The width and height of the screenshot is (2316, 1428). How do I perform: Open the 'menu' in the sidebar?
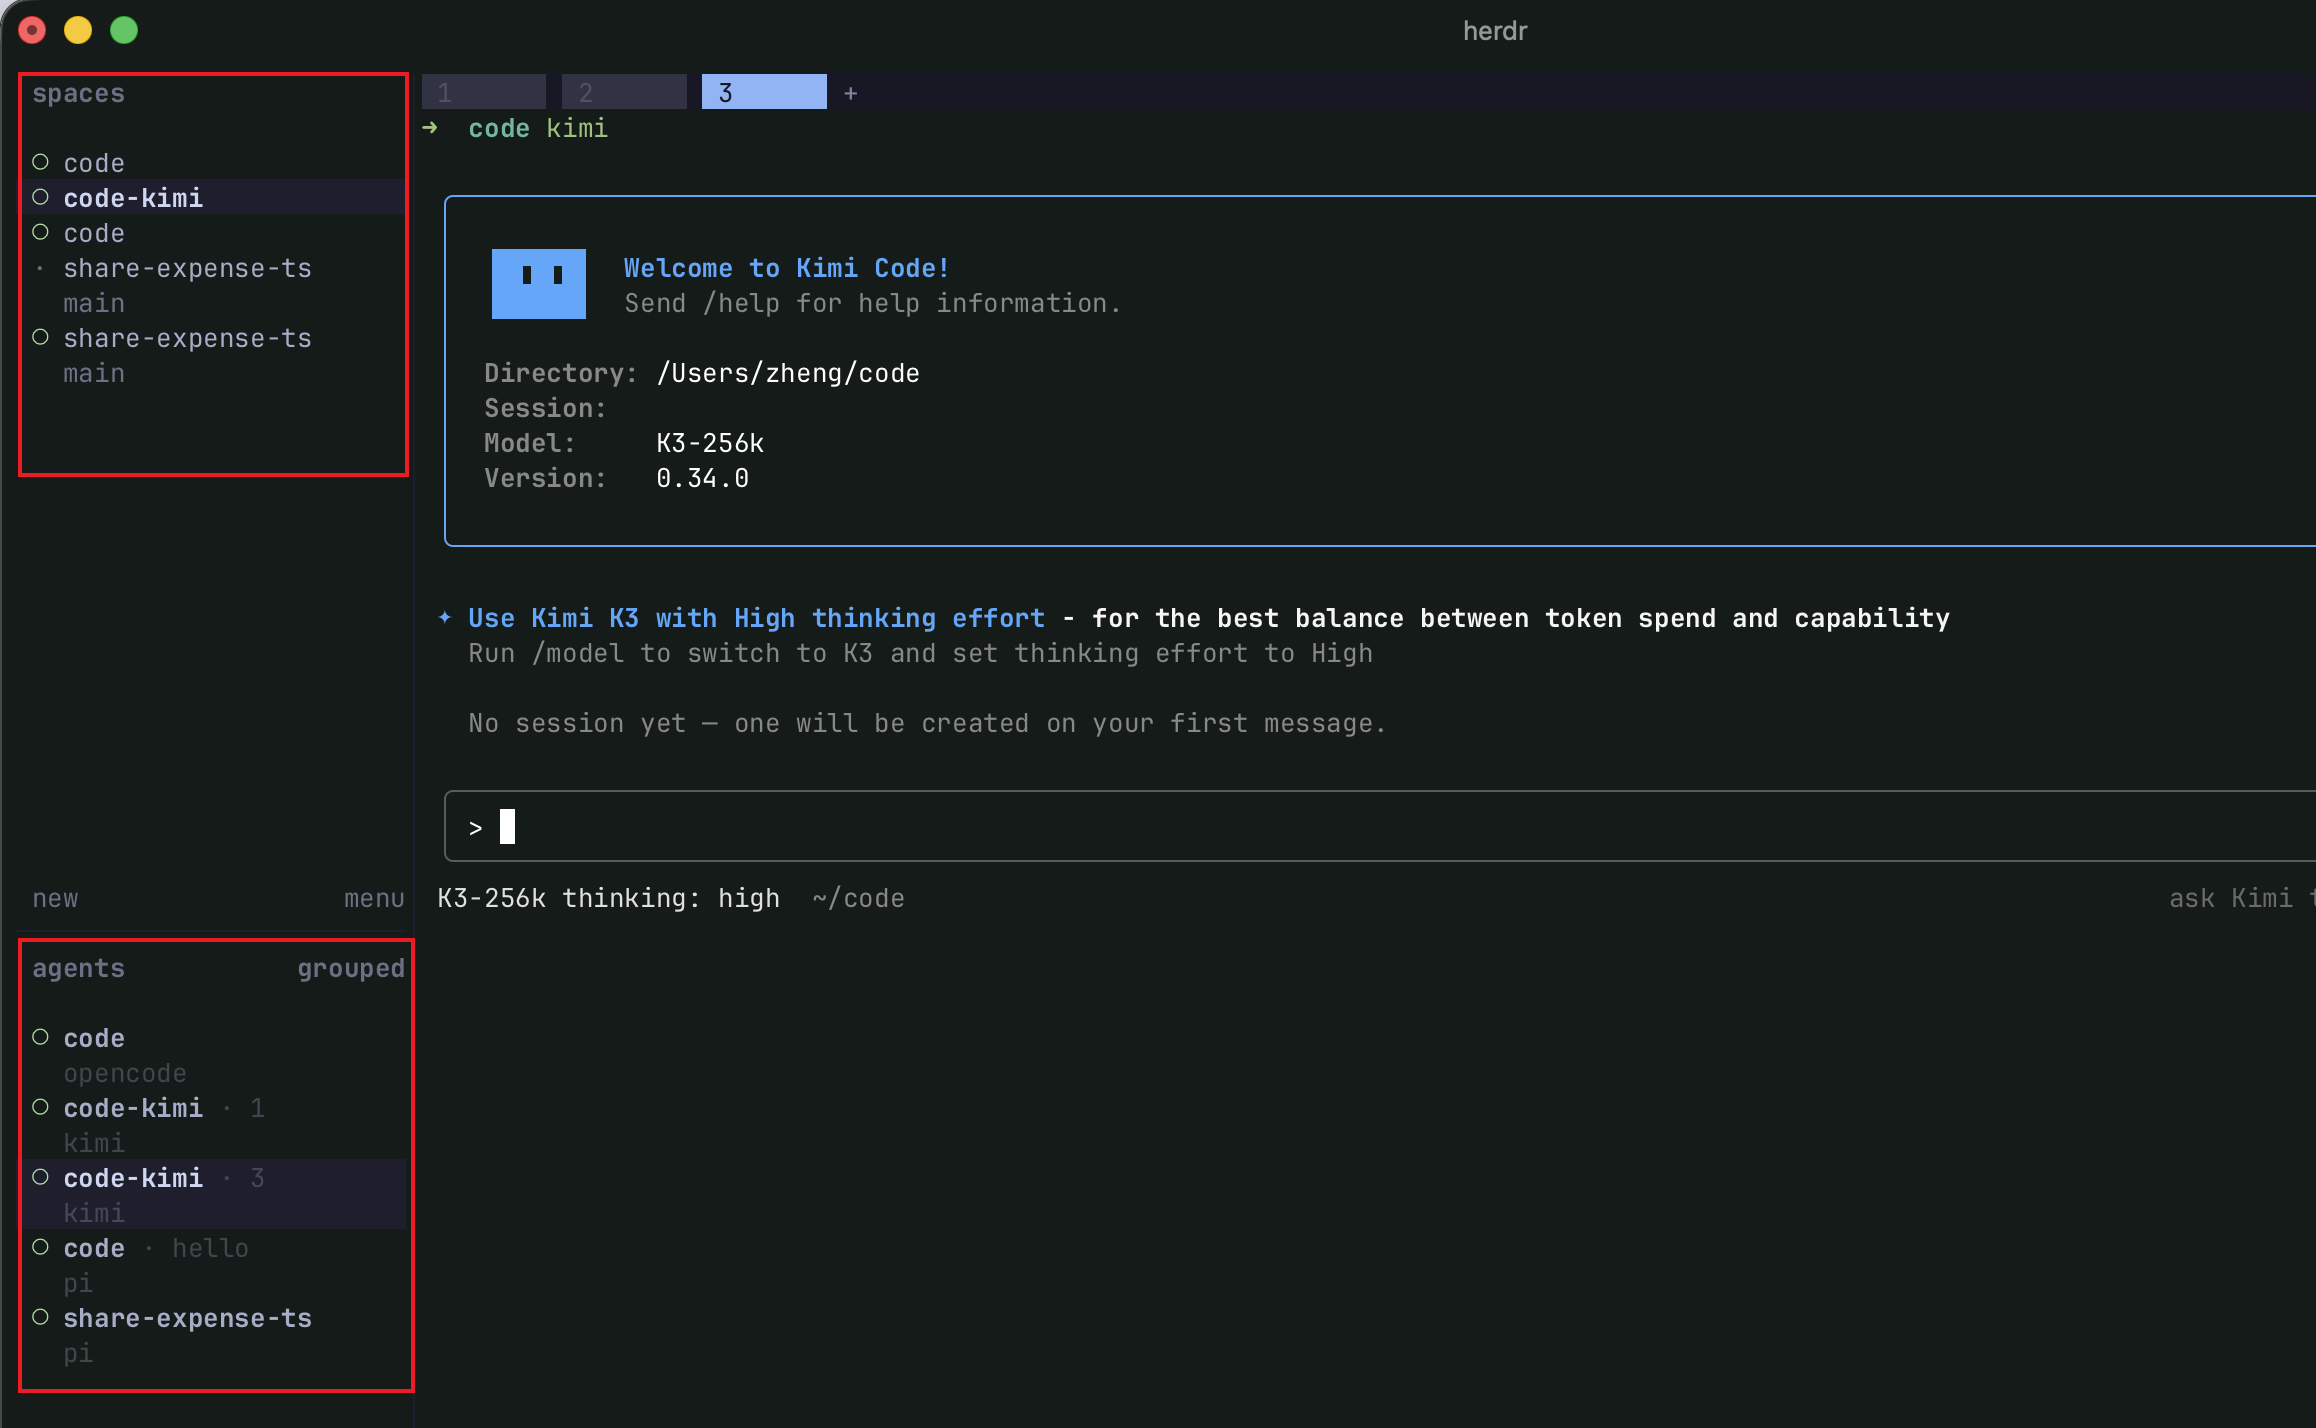coord(374,898)
